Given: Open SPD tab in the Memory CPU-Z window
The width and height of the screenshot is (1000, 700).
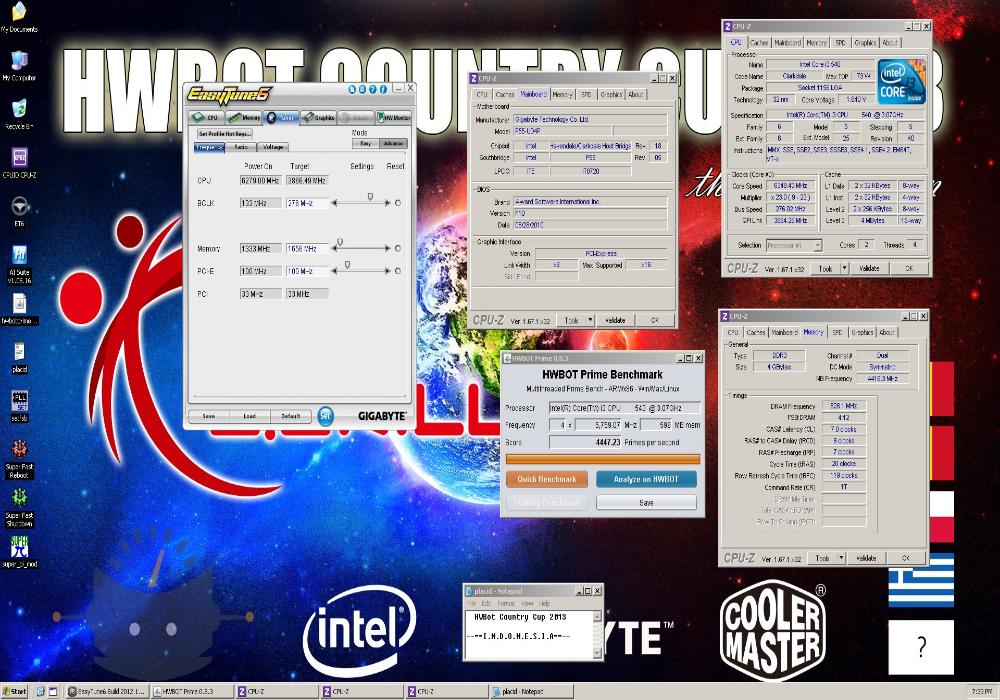Looking at the screenshot, I should pos(837,332).
